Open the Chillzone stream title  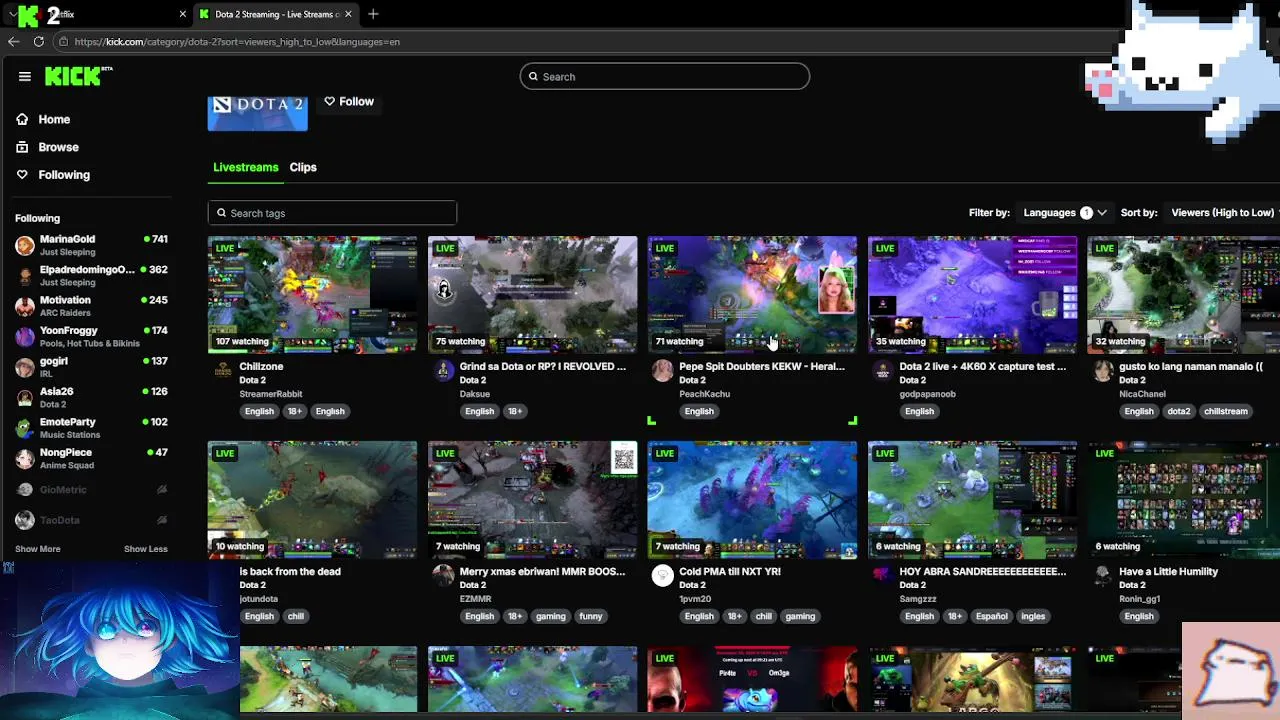[x=261, y=366]
